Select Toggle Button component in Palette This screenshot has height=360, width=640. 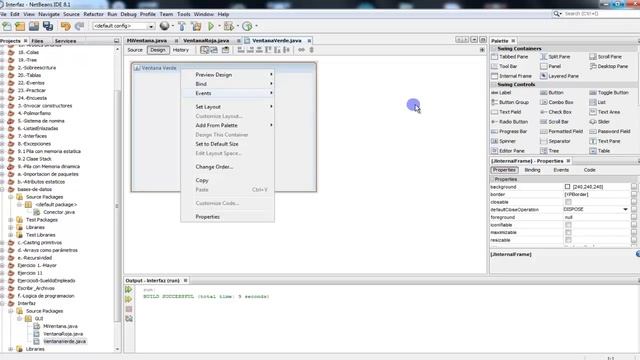(x=609, y=93)
